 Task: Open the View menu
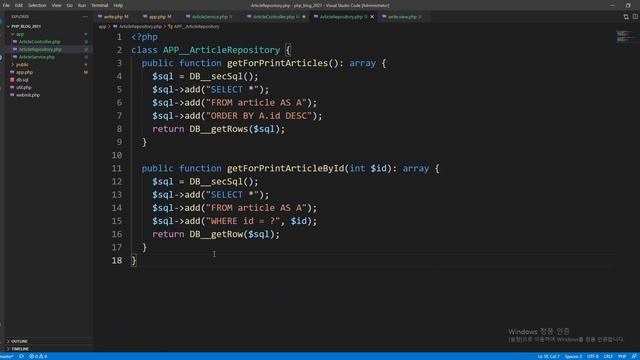56,5
